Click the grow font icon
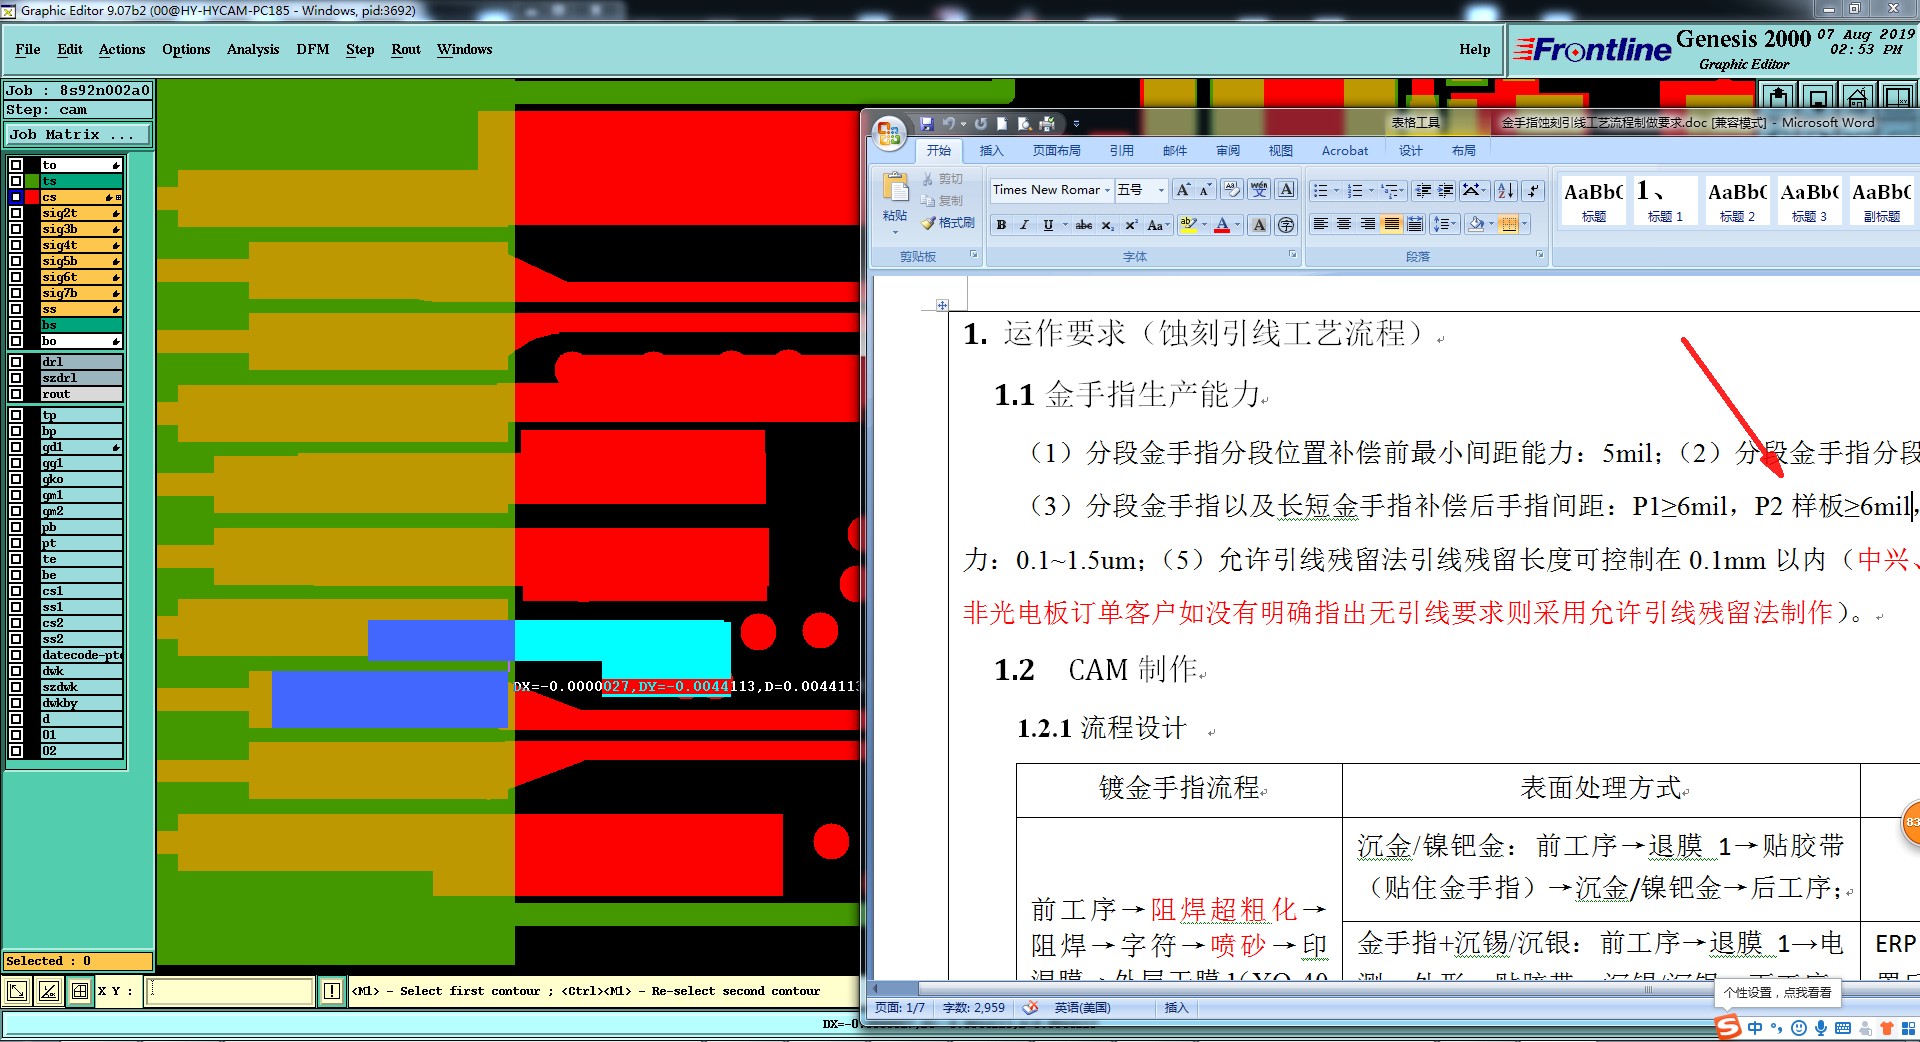Screen dimensions: 1920x1042 pos(1183,190)
